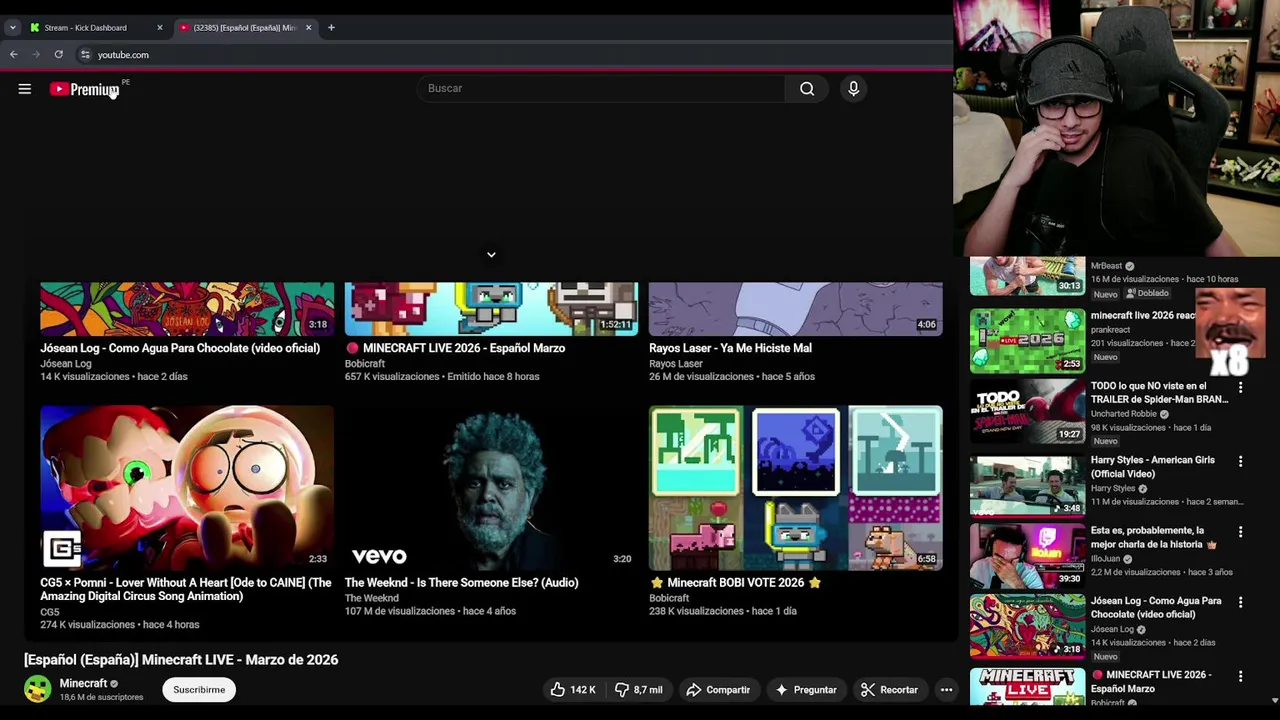Open sidebar IlloJuan charla video thumbnail
The image size is (1280, 720).
1027,557
